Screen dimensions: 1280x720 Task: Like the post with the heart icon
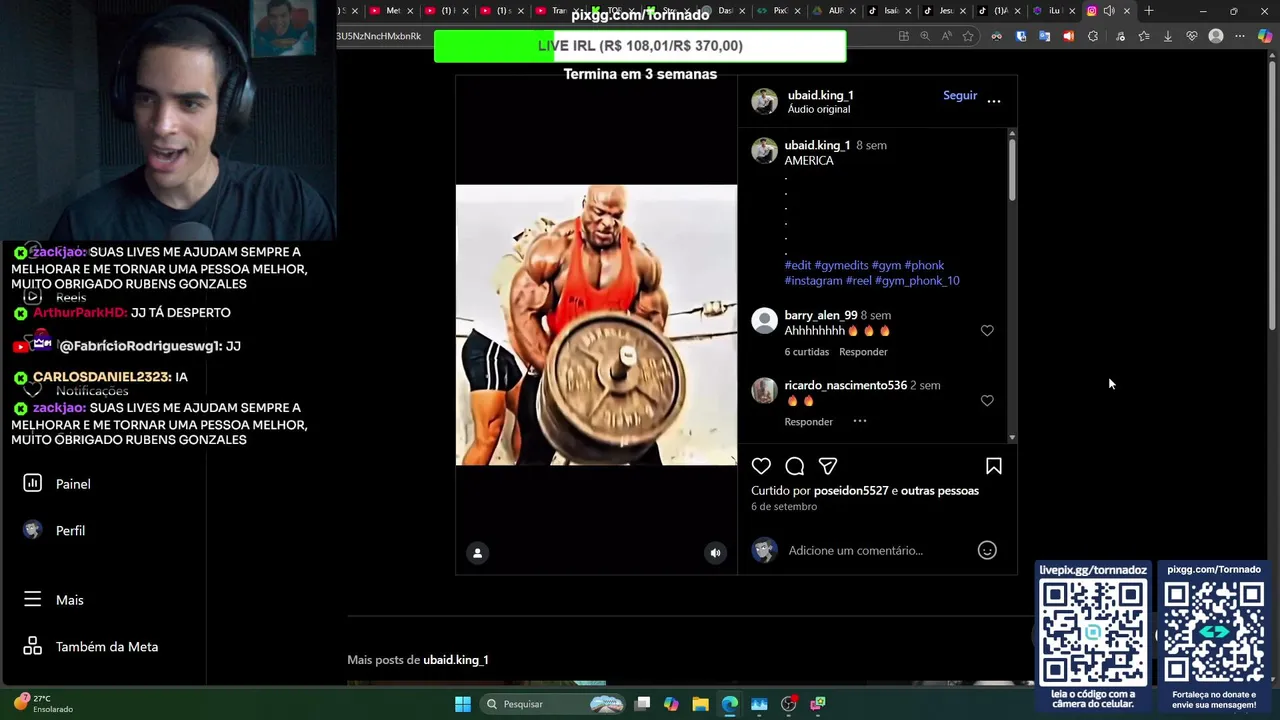(761, 466)
